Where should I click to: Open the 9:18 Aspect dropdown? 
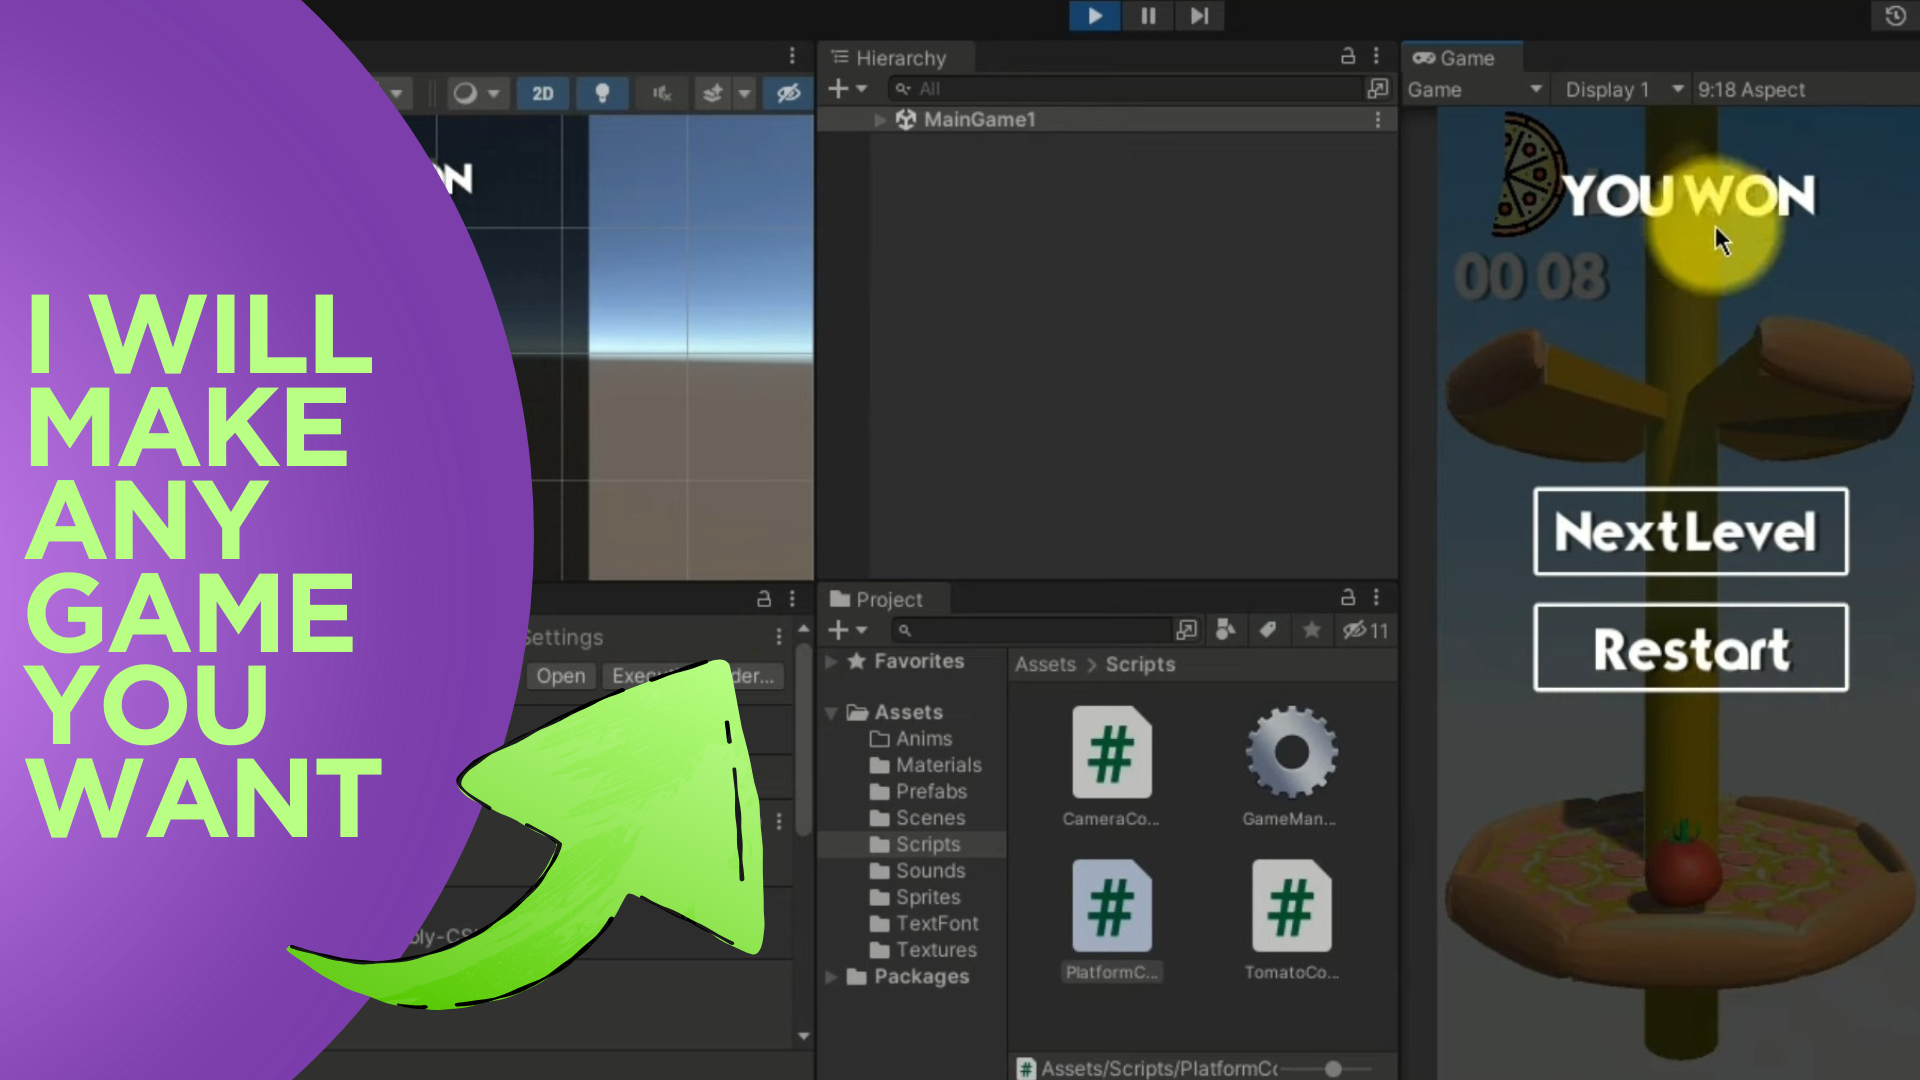[1751, 90]
